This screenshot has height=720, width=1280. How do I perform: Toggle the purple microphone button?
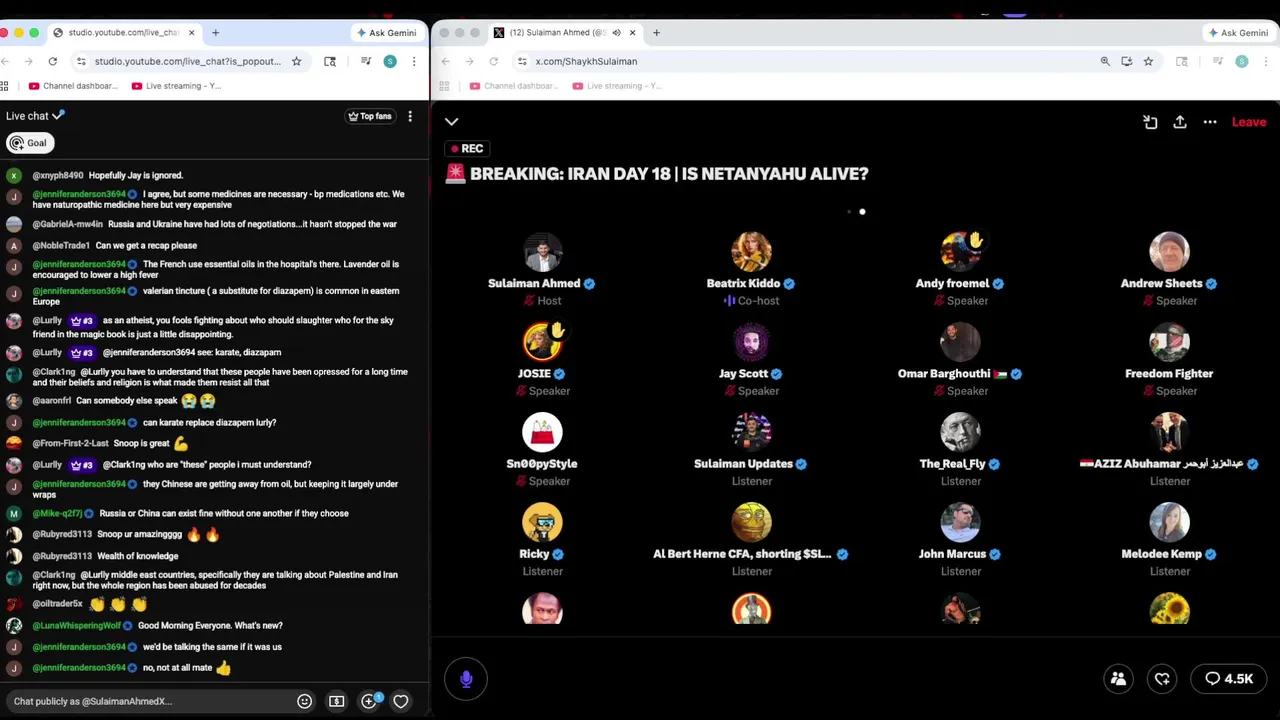click(x=466, y=679)
